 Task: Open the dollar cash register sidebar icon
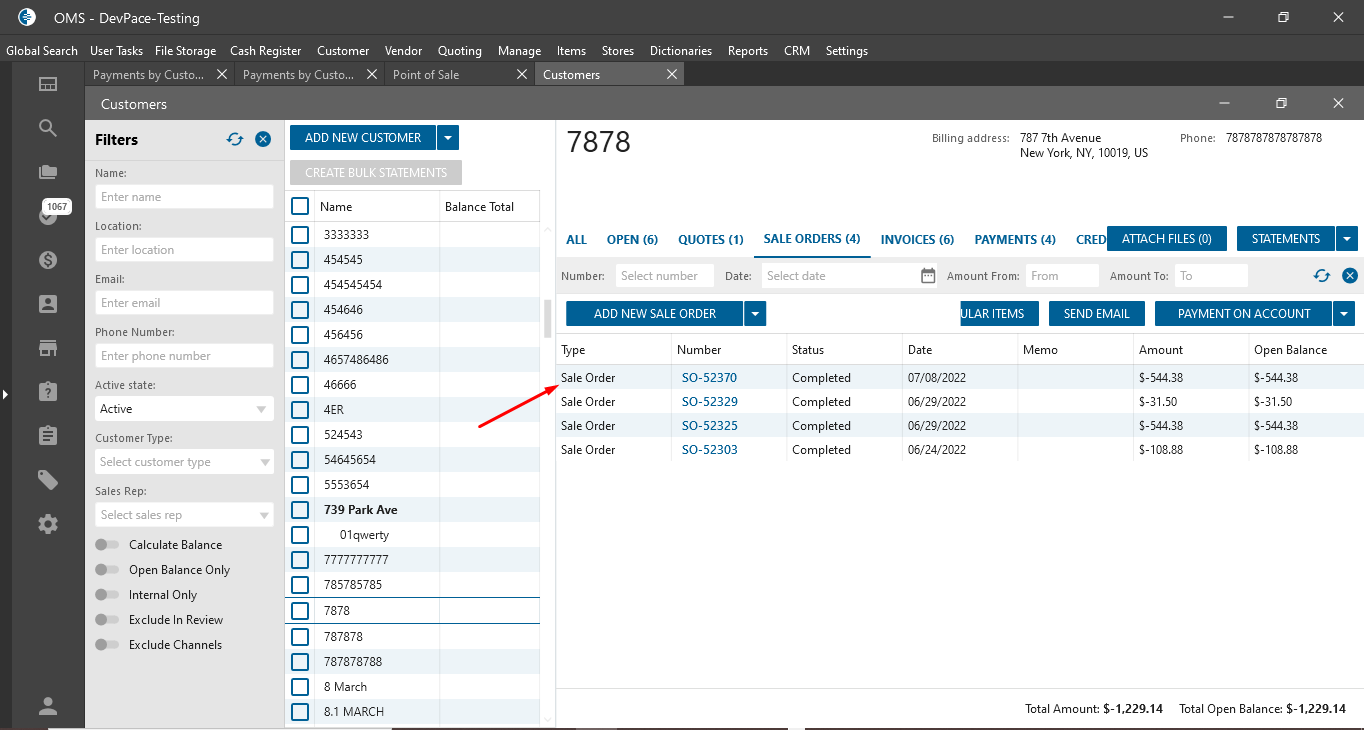pos(48,260)
